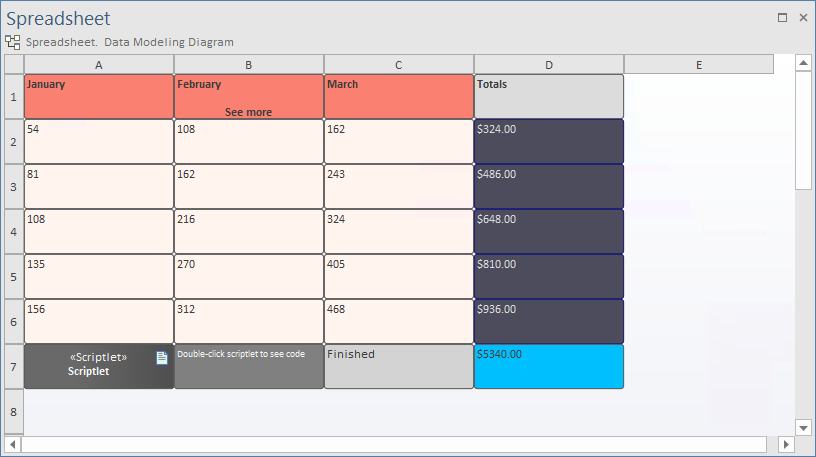Click the document icon on Scriptlet cell
Viewport: 816px width, 457px height.
click(162, 358)
